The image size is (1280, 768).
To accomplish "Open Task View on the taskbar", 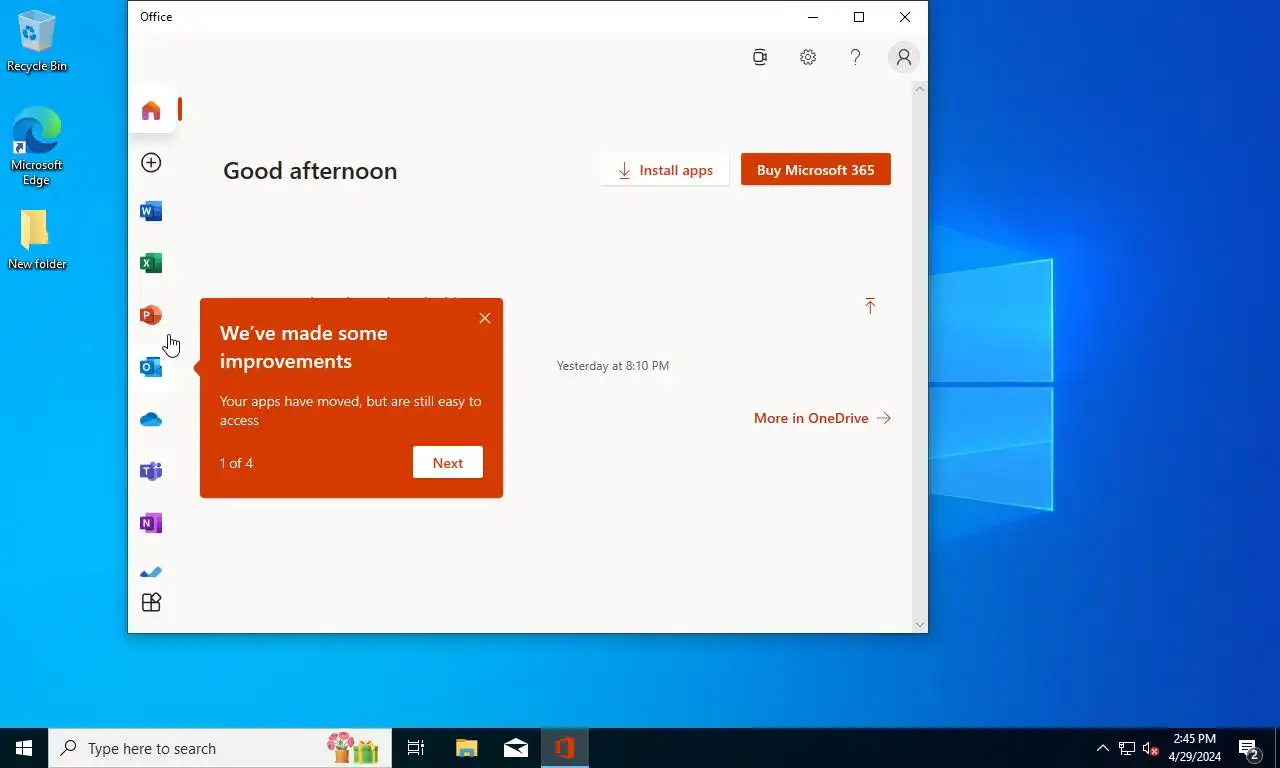I will pos(416,748).
